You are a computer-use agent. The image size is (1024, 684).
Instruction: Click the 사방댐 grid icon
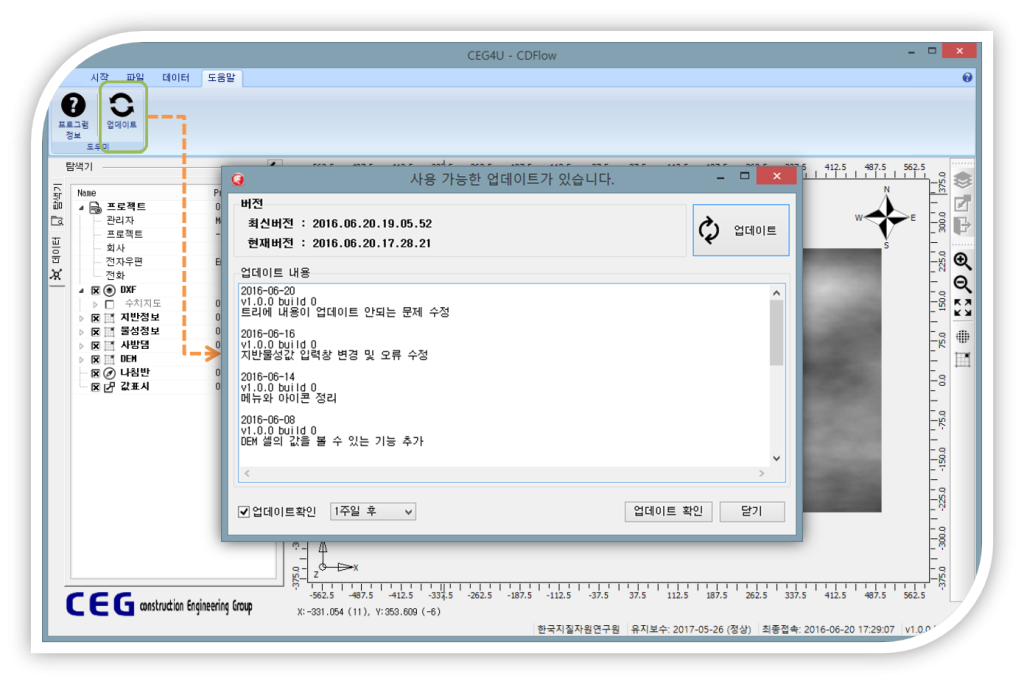[110, 345]
